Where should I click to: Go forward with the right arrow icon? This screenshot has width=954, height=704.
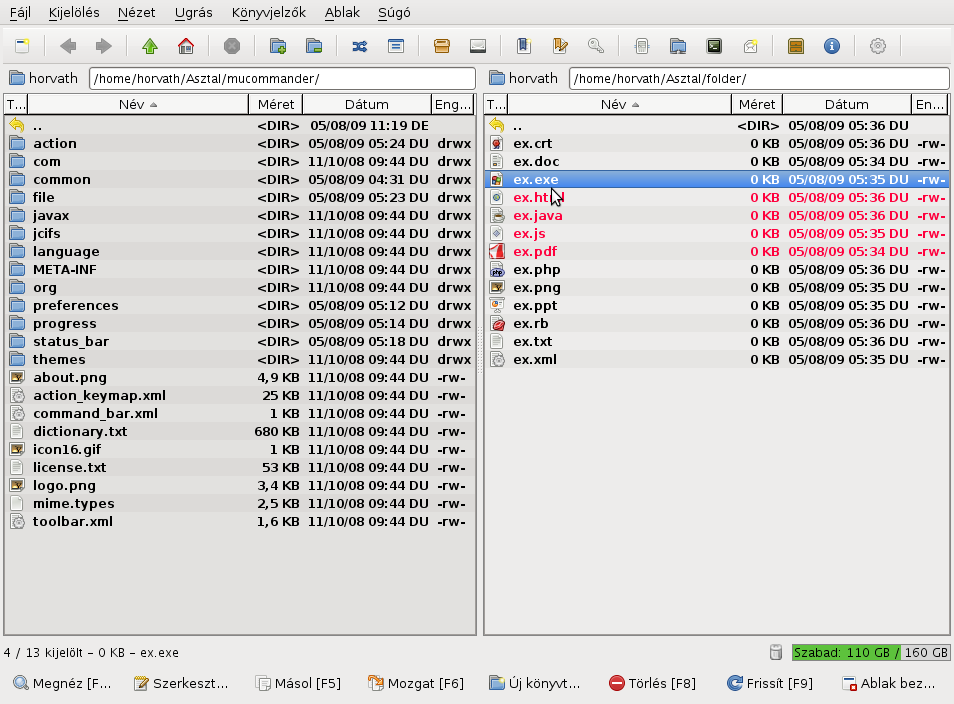click(x=104, y=46)
